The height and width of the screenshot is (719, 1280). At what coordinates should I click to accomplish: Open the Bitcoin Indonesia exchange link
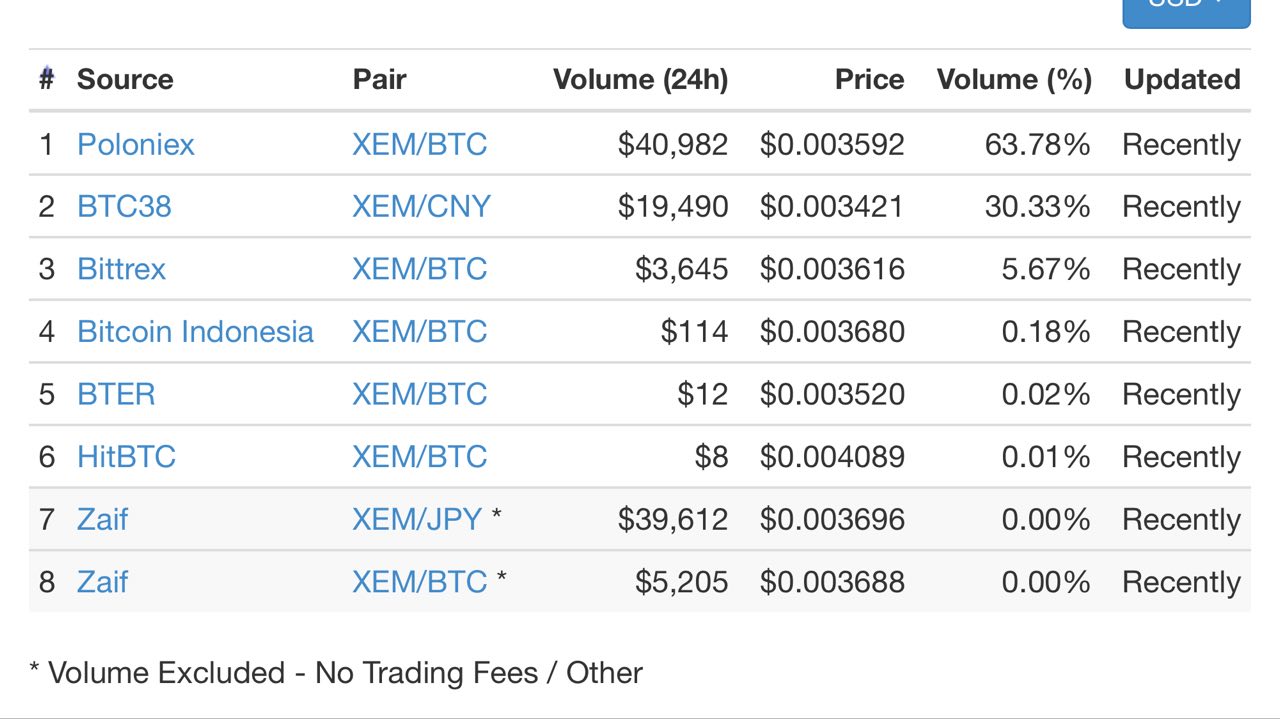(195, 332)
